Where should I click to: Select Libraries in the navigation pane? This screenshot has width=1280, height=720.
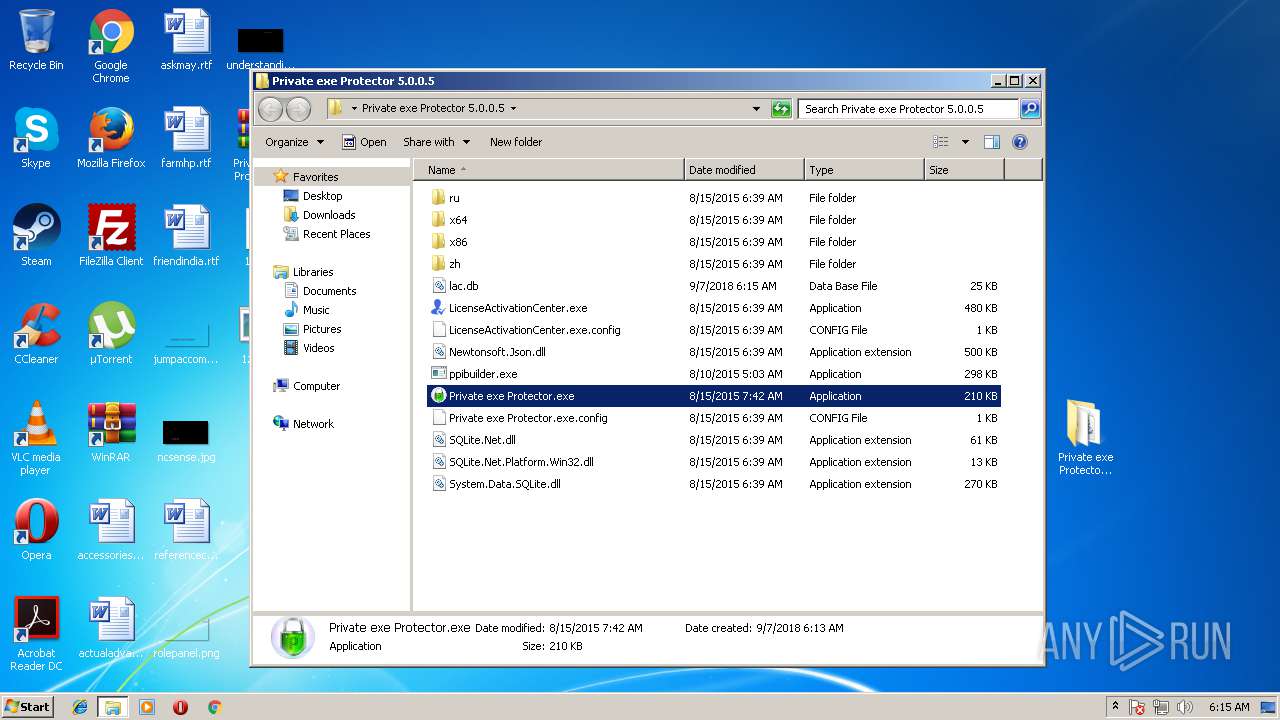[x=313, y=272]
